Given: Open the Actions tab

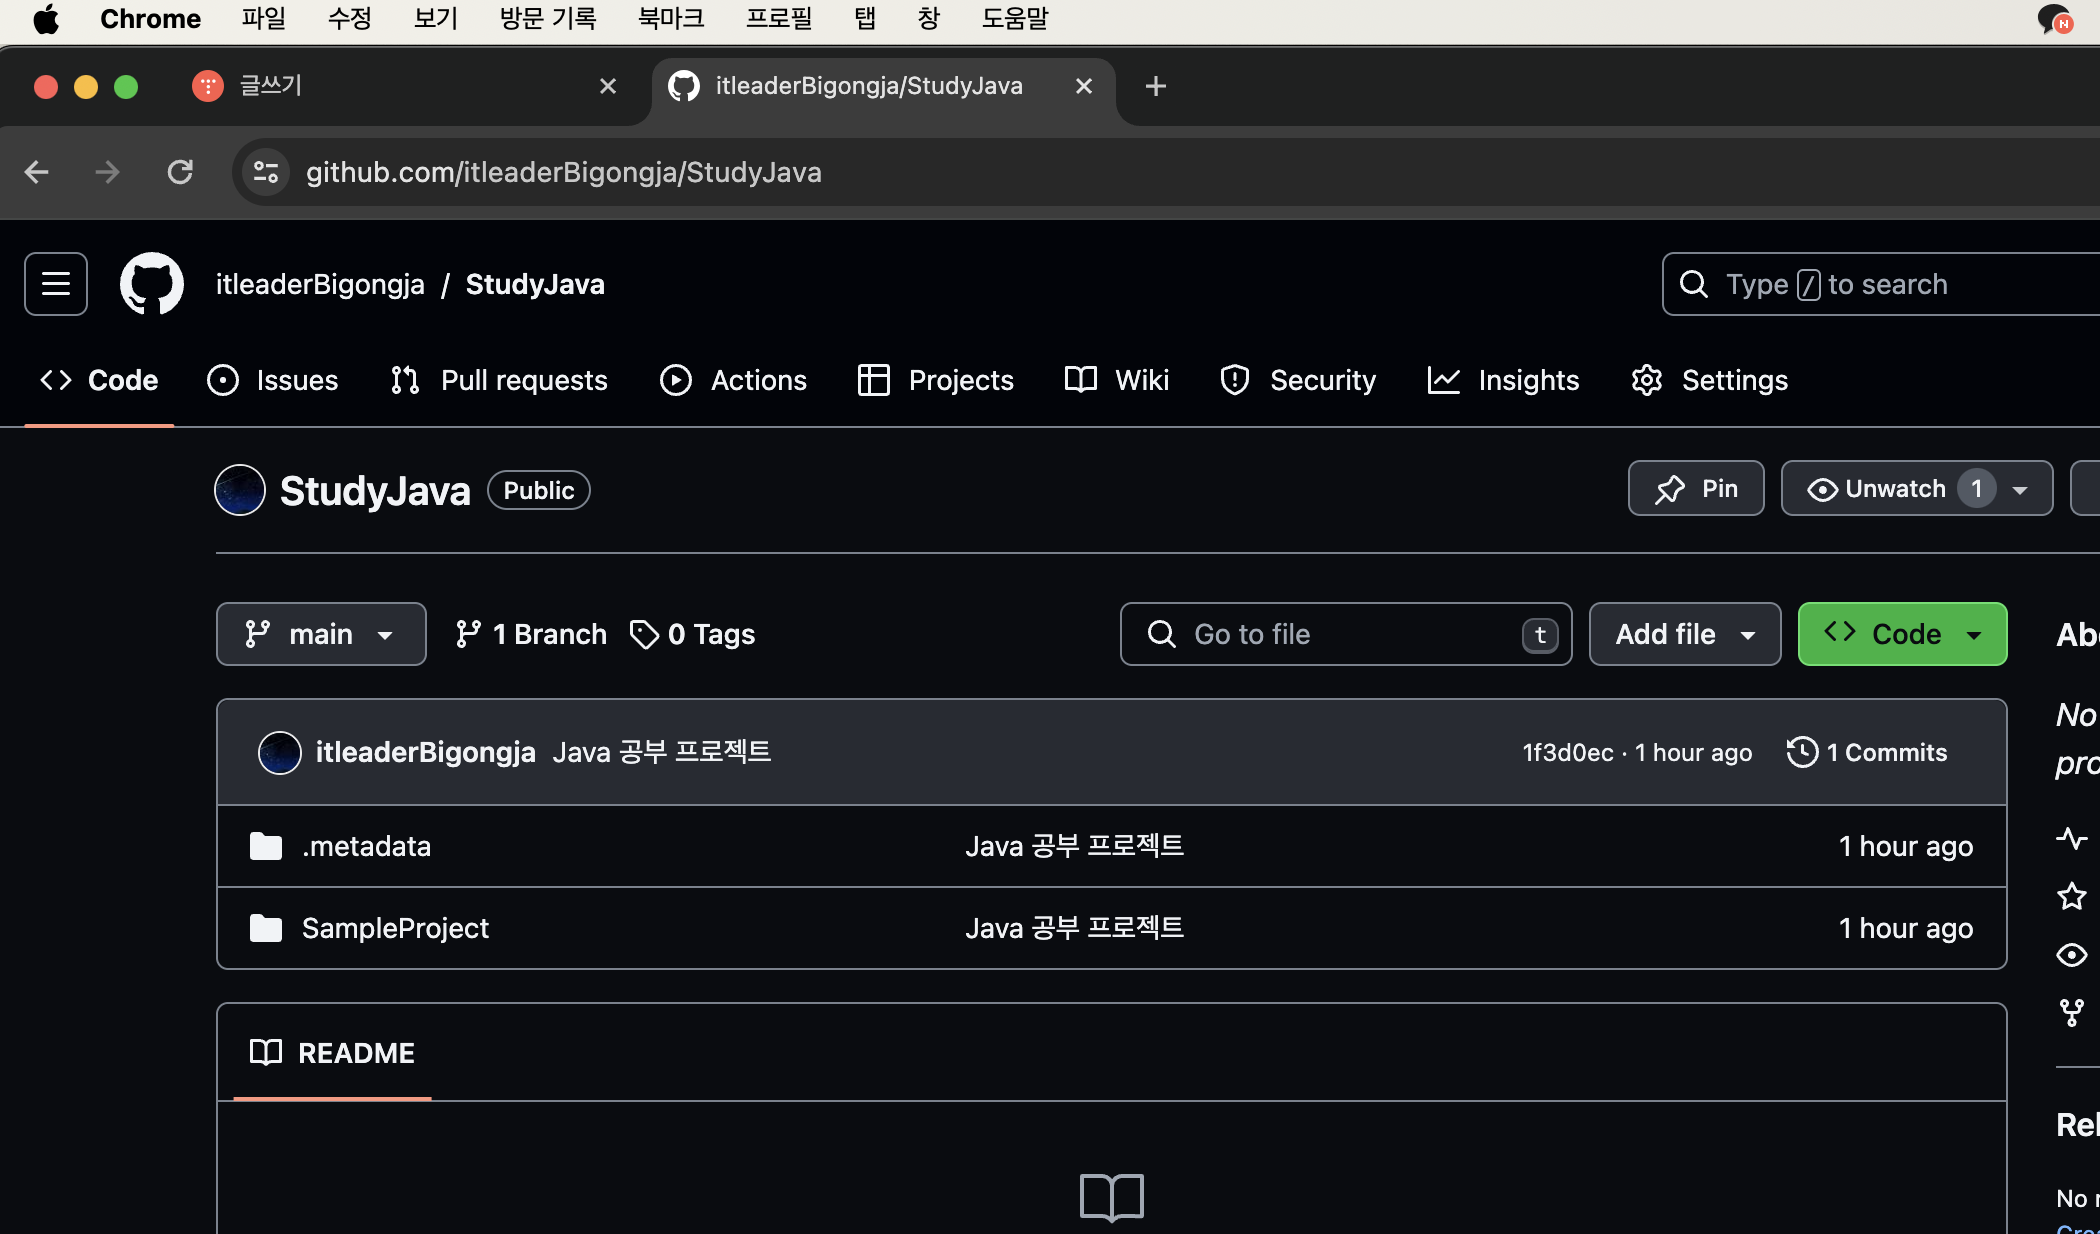Looking at the screenshot, I should 733,380.
